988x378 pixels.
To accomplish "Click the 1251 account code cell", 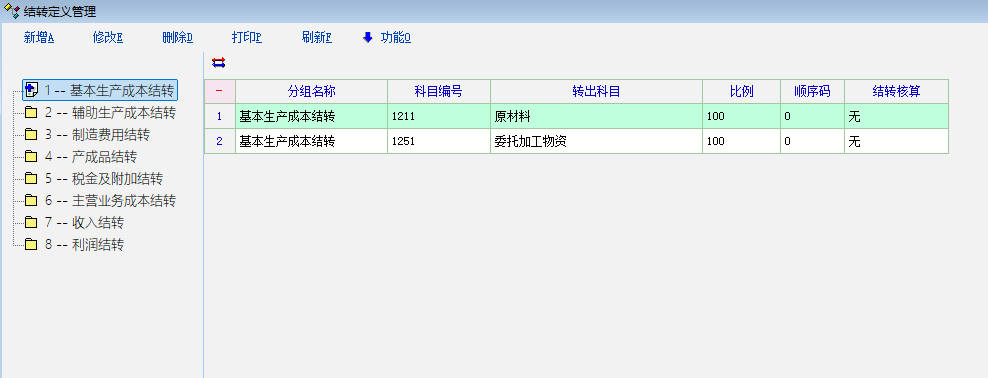I will [439, 141].
